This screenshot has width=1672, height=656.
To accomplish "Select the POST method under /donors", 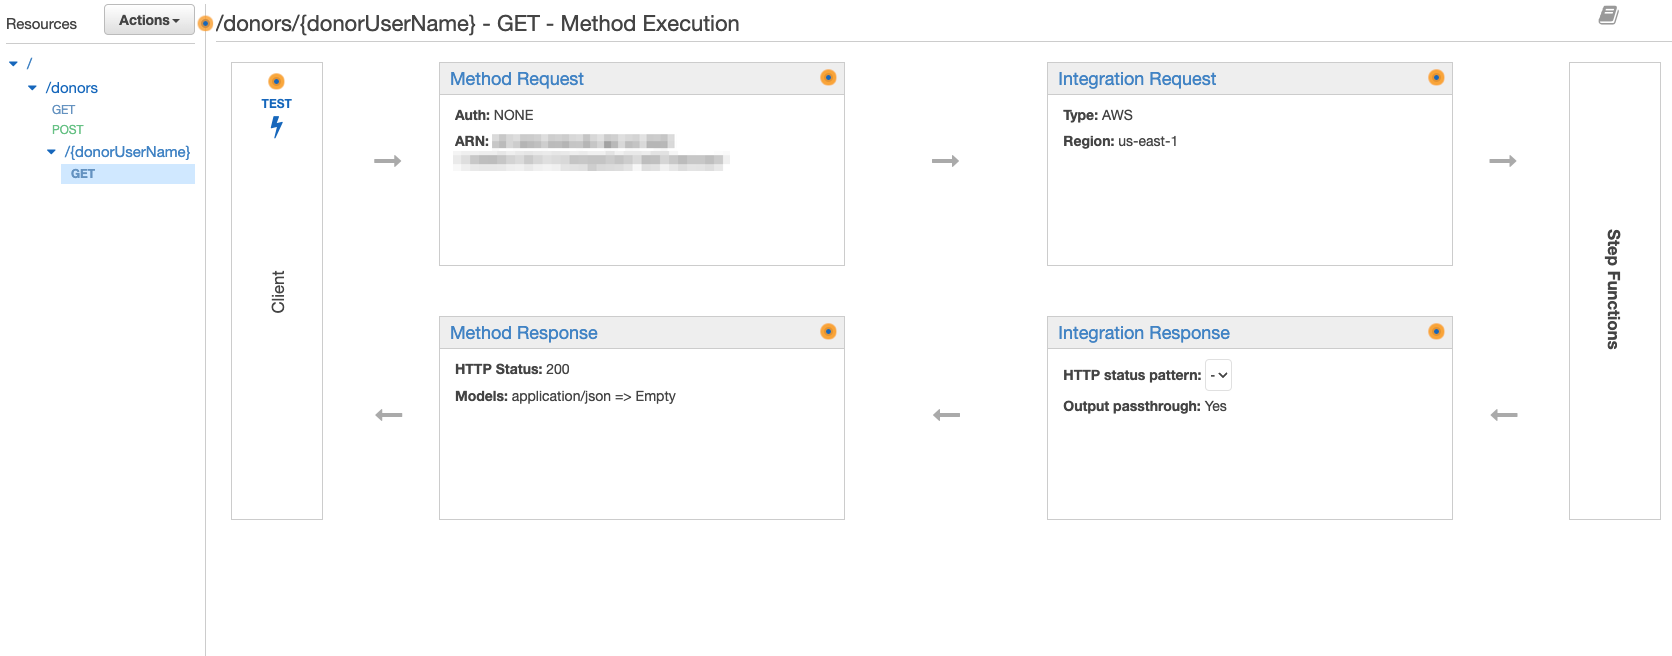I will click(67, 130).
